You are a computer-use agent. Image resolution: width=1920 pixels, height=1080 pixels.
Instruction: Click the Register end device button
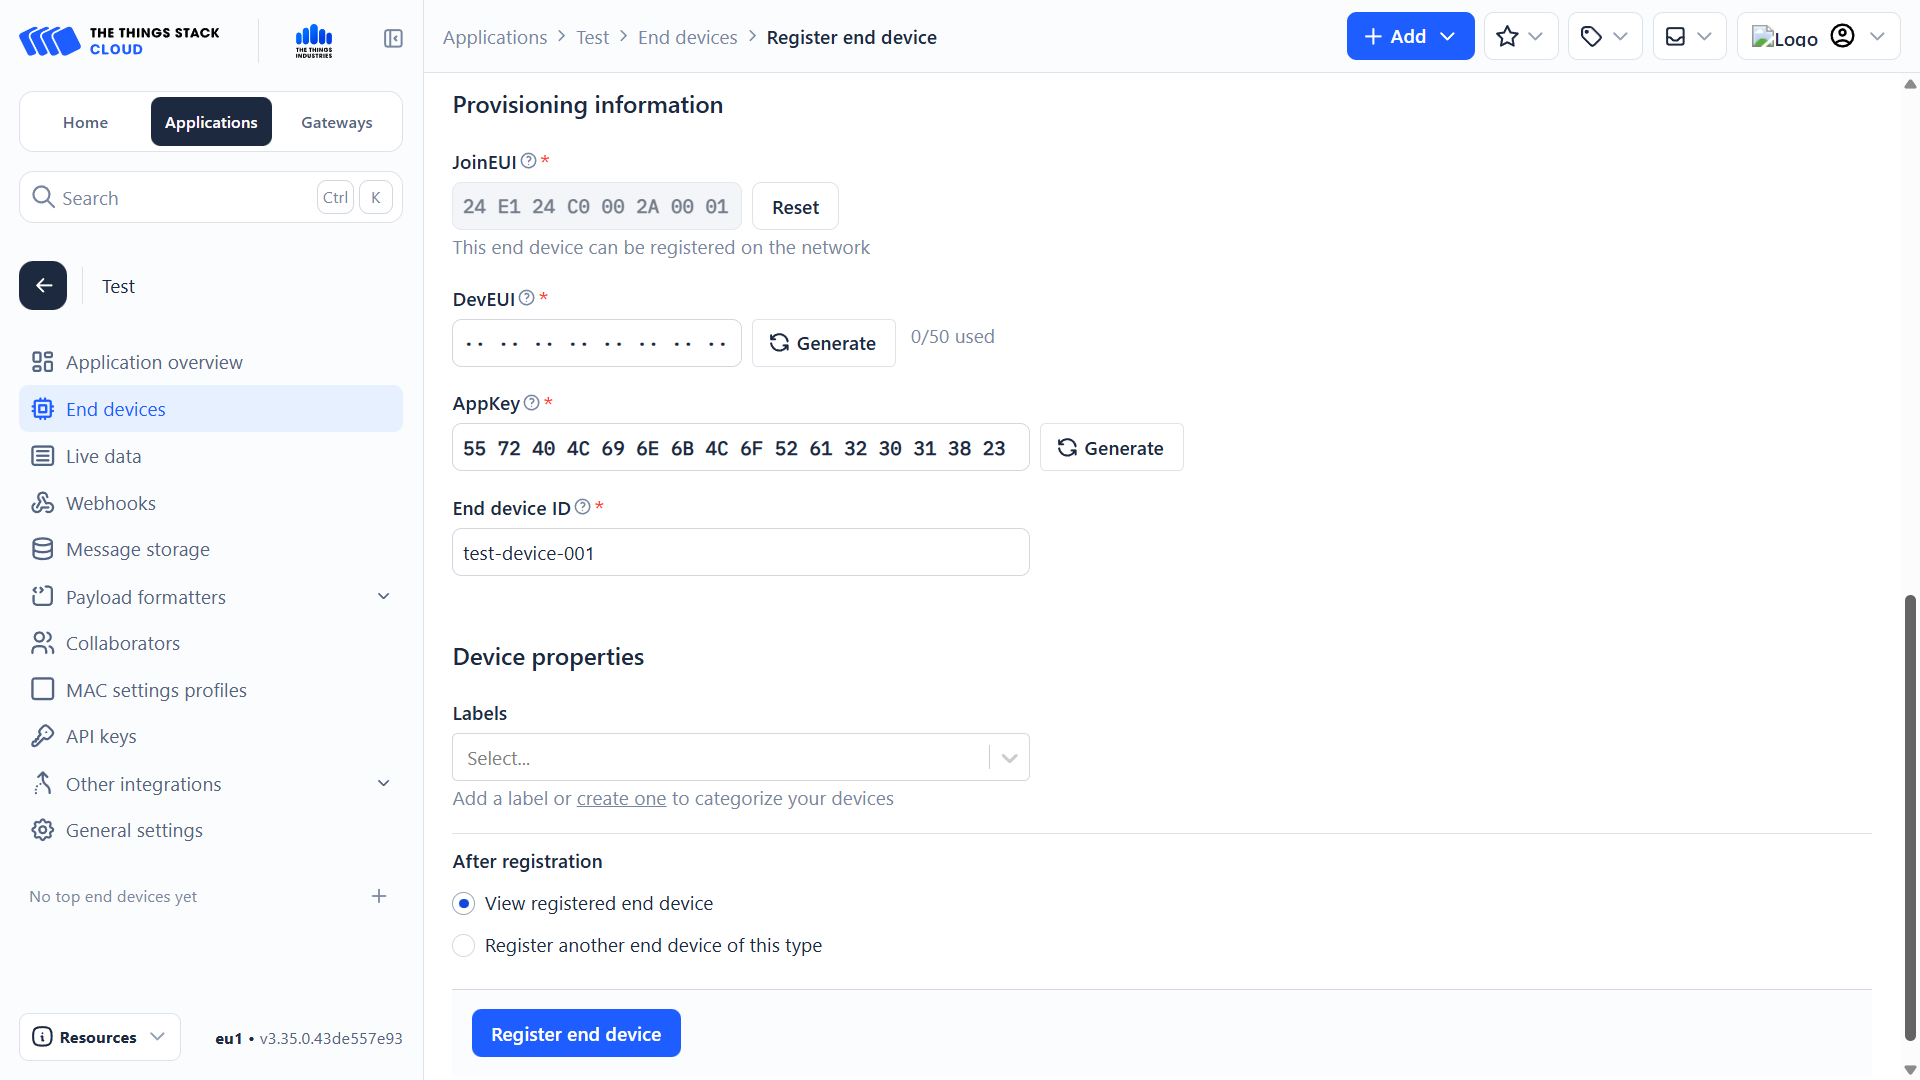576,1034
